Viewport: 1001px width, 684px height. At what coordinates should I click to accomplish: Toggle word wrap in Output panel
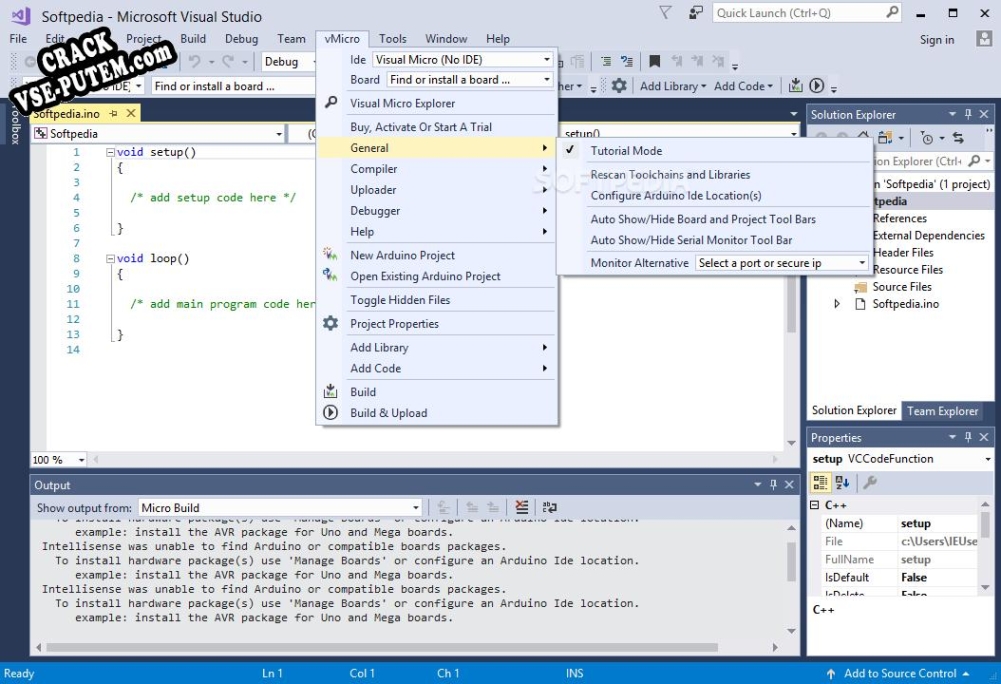tap(549, 507)
